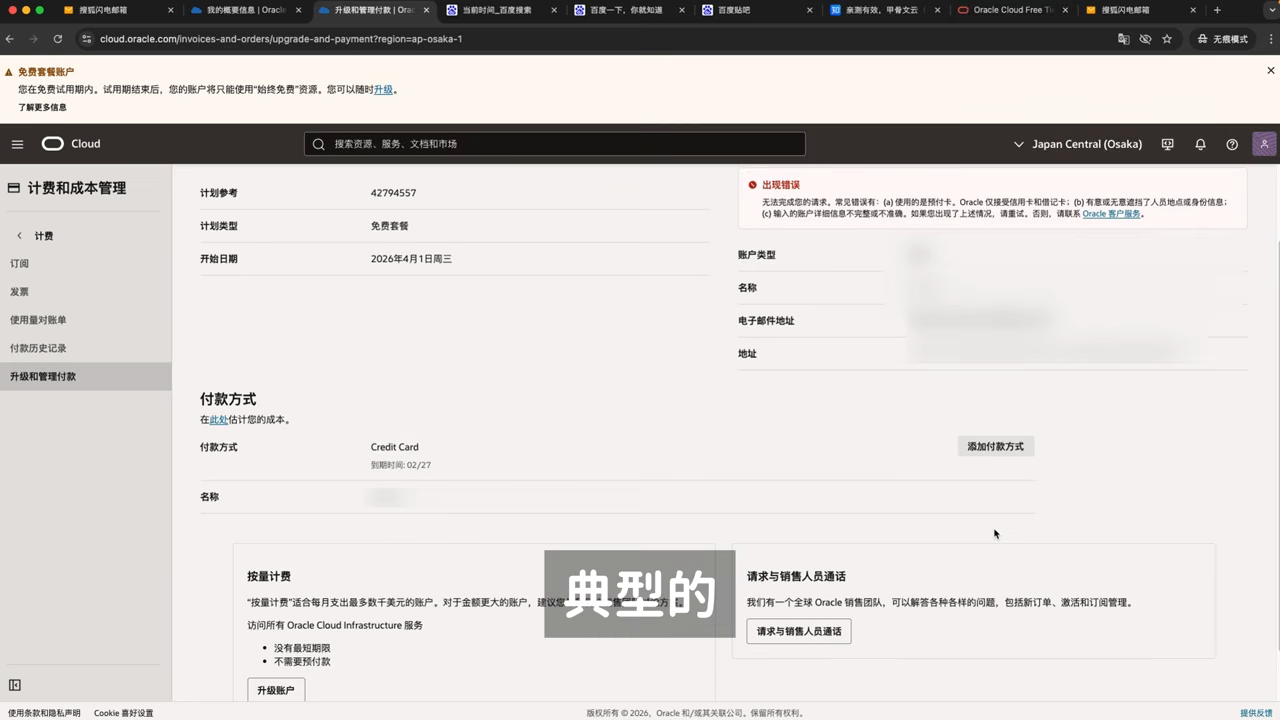Viewport: 1280px width, 720px height.
Task: Open a new browser tab with plus
Action: (x=1217, y=10)
